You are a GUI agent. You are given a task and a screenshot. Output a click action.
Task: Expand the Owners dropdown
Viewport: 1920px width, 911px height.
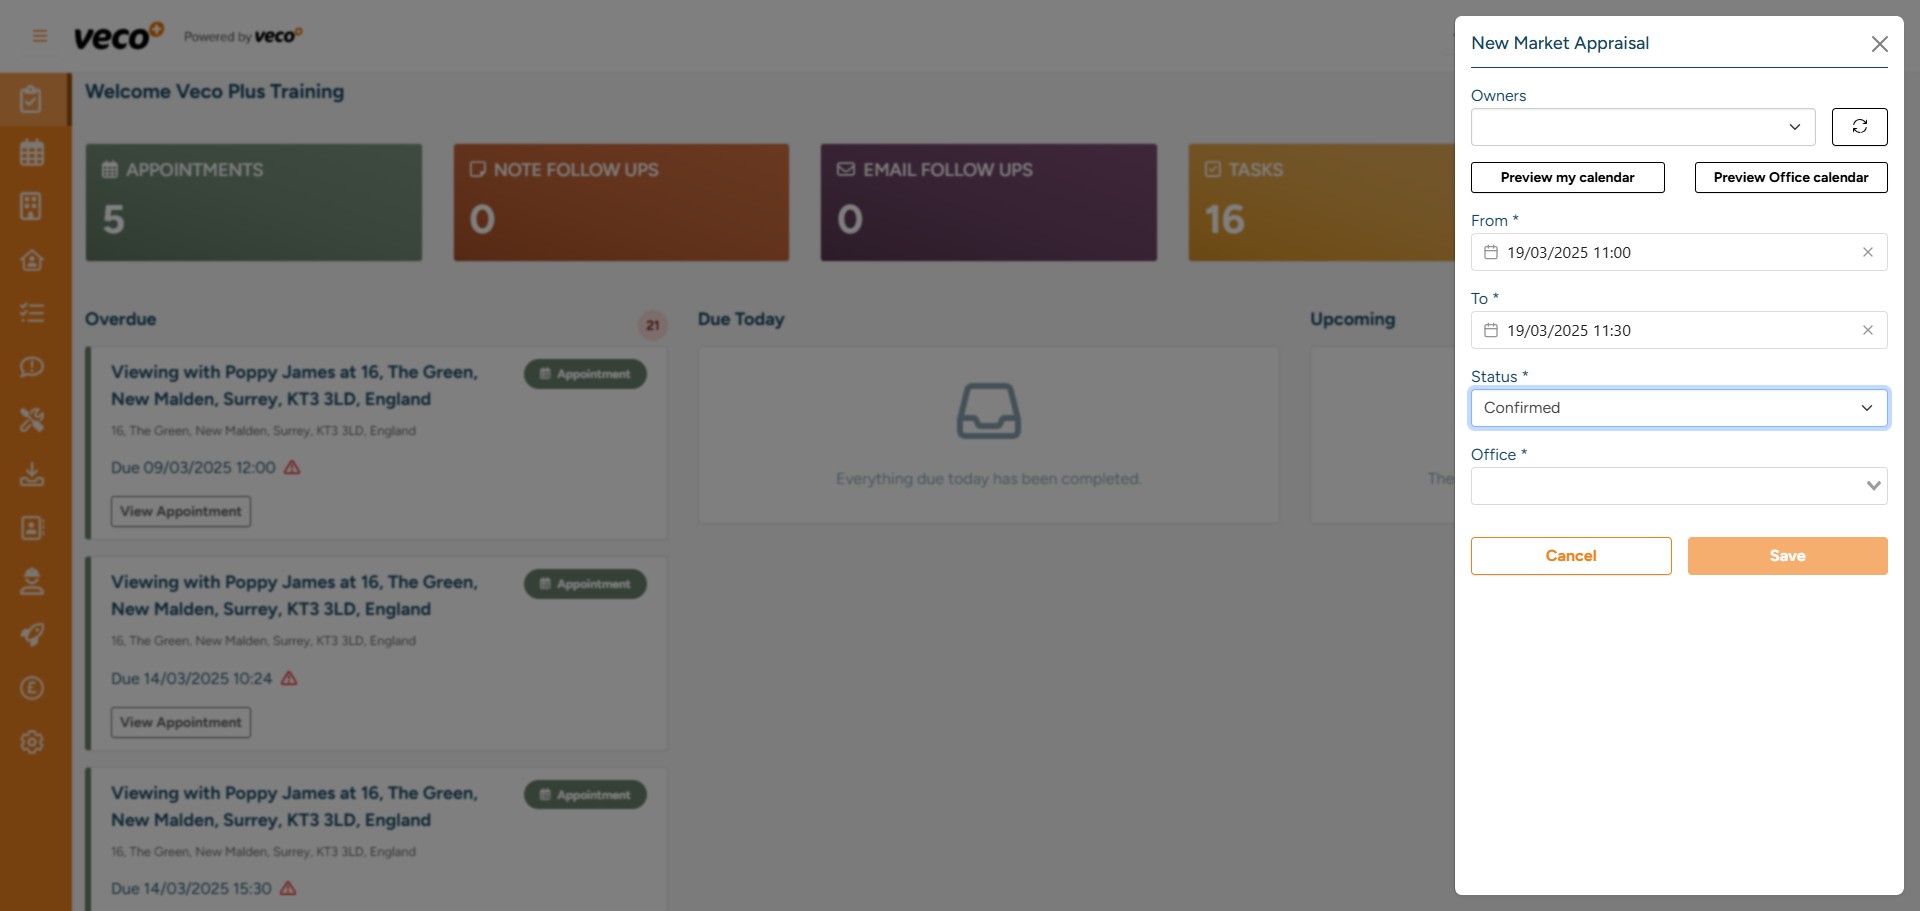(x=1641, y=127)
